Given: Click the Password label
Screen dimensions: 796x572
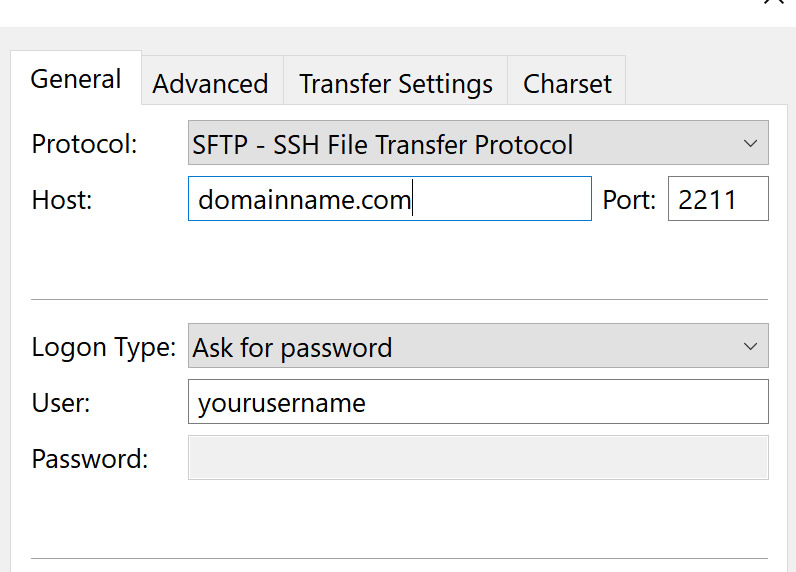Looking at the screenshot, I should pyautogui.click(x=90, y=458).
